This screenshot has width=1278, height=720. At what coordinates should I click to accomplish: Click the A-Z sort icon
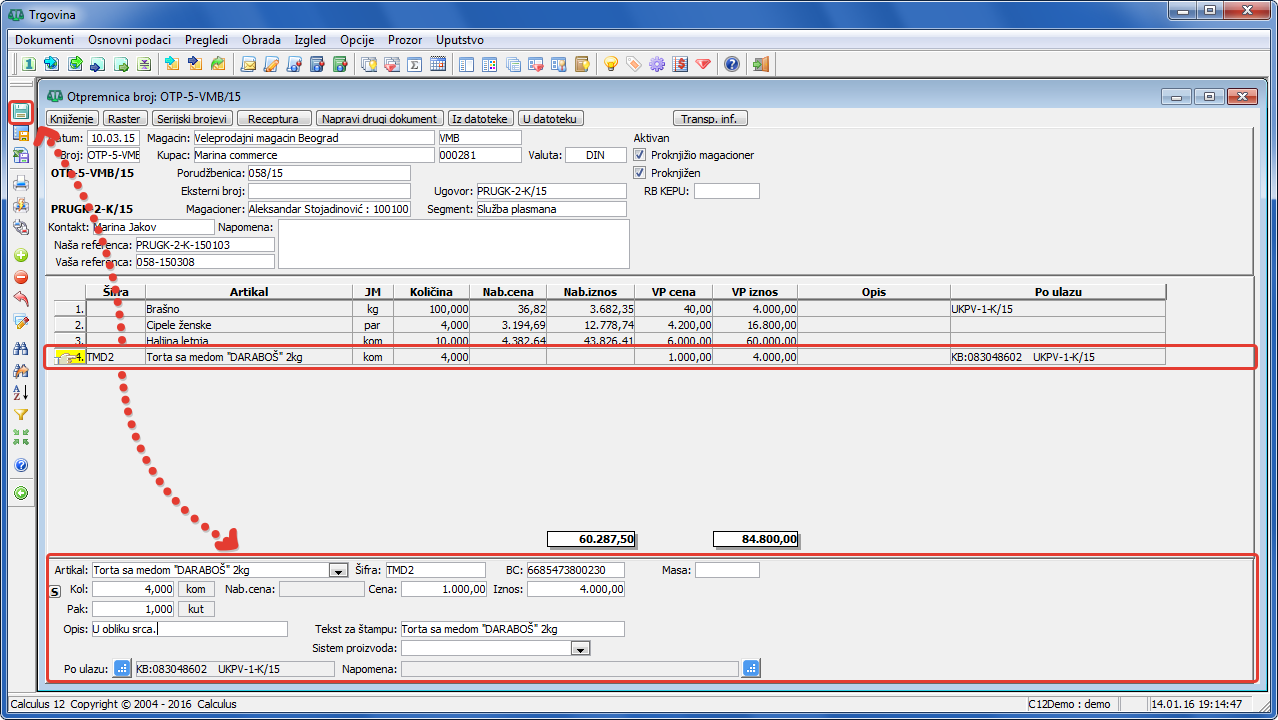[21, 392]
